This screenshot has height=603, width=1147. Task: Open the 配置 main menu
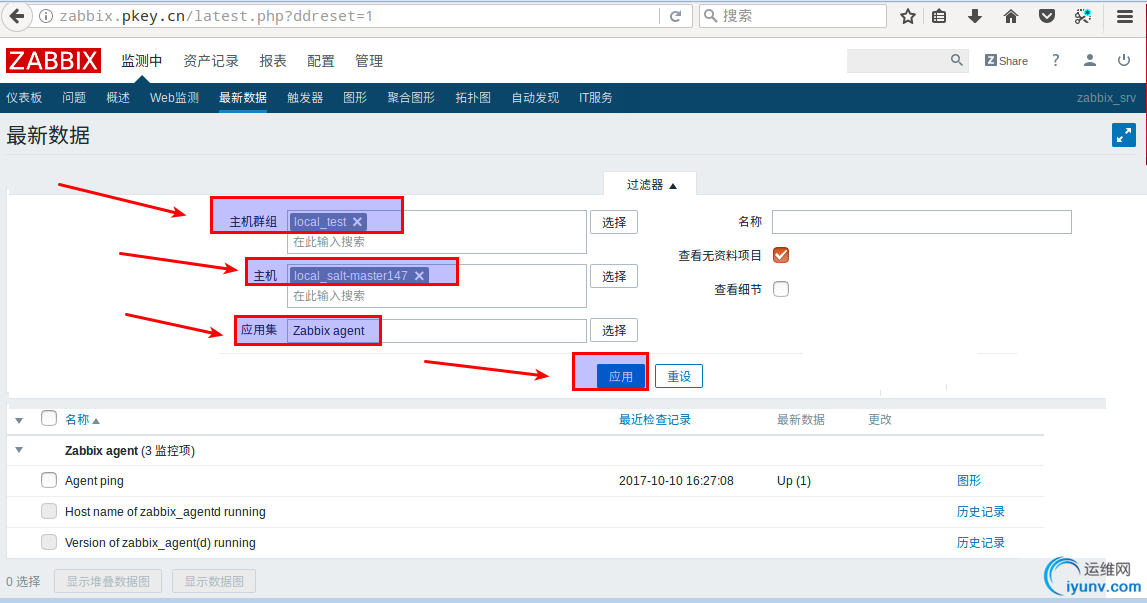pos(320,61)
